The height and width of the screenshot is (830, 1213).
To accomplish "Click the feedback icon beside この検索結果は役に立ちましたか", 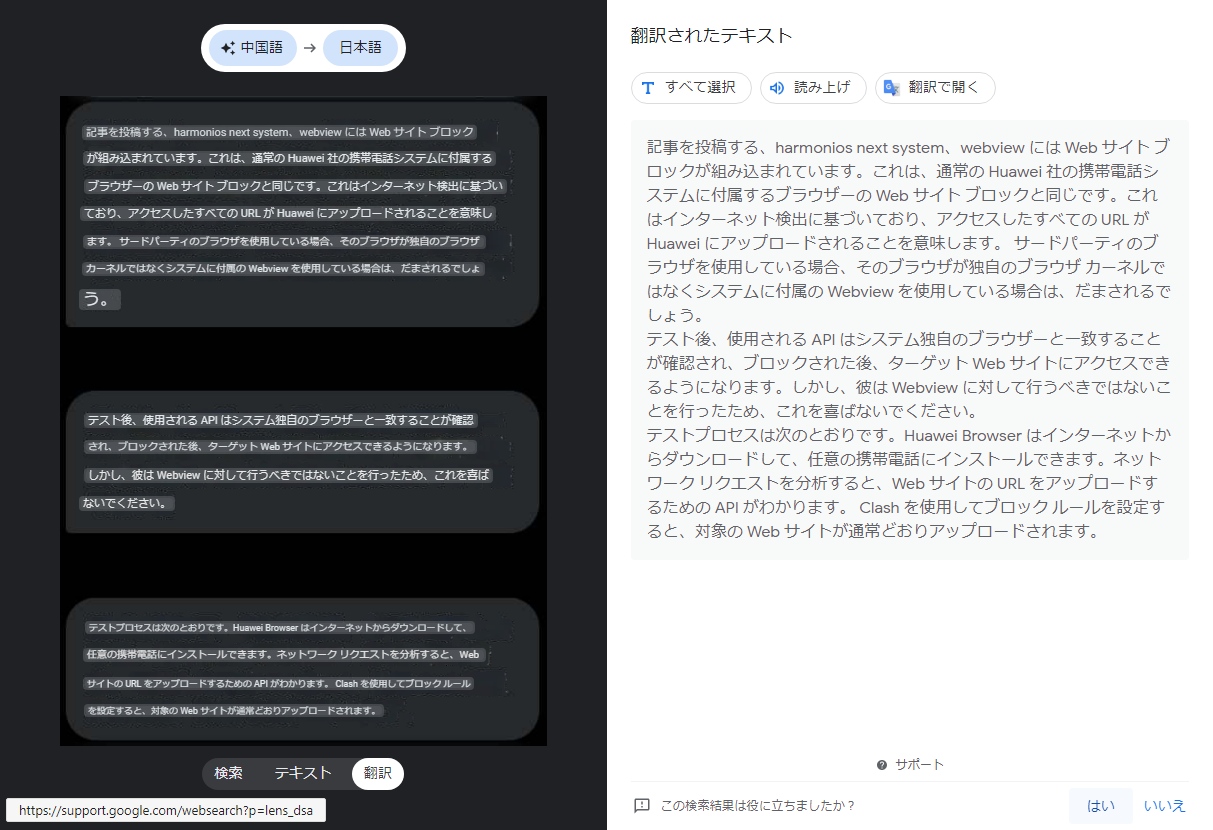I will click(642, 806).
